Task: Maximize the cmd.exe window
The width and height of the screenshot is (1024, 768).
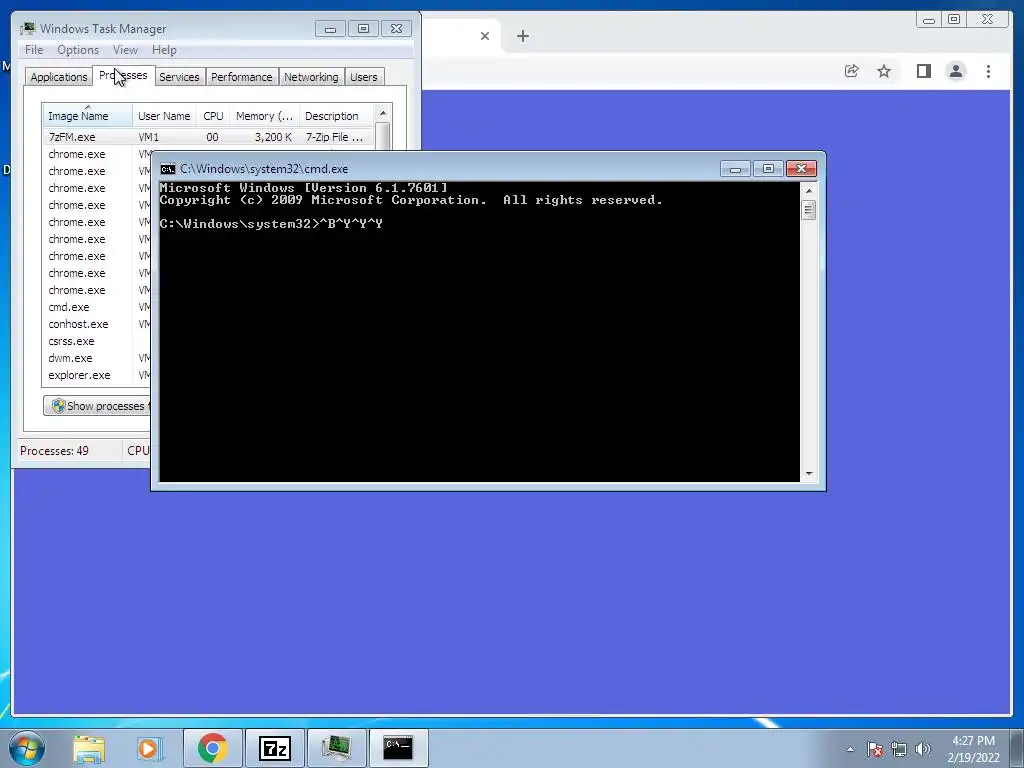Action: [768, 169]
